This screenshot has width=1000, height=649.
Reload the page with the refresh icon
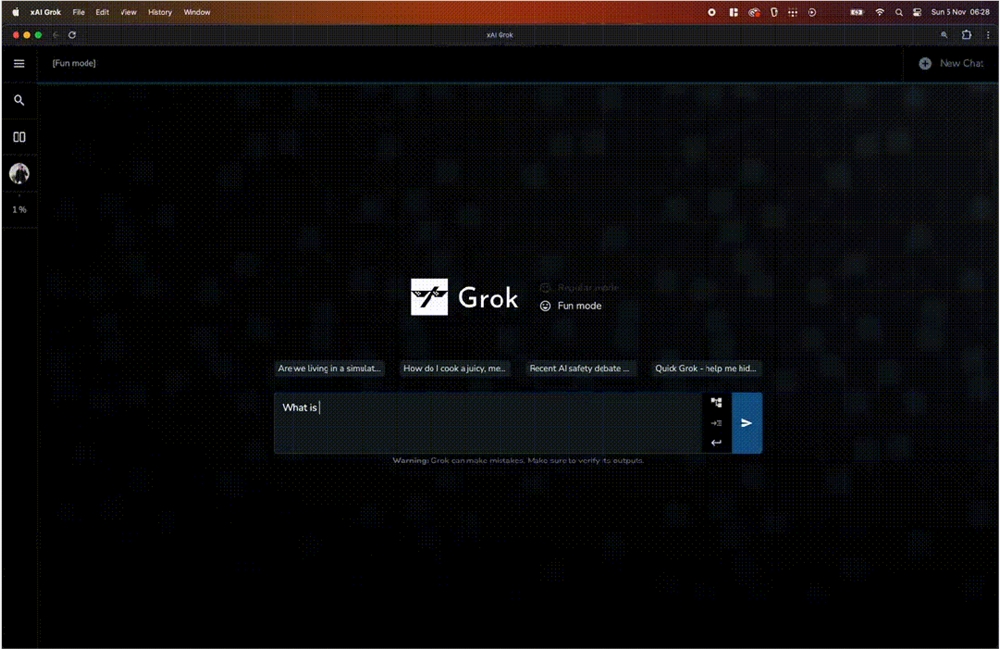pyautogui.click(x=72, y=35)
